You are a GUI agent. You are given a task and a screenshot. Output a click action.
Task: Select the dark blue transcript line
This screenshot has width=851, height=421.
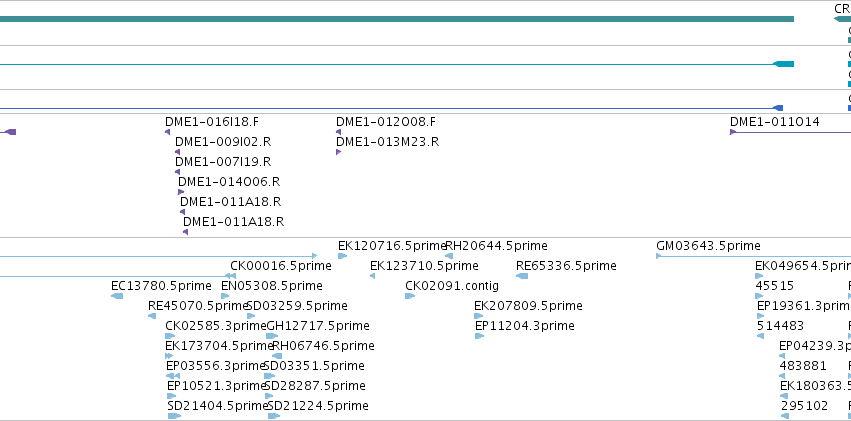pos(391,108)
